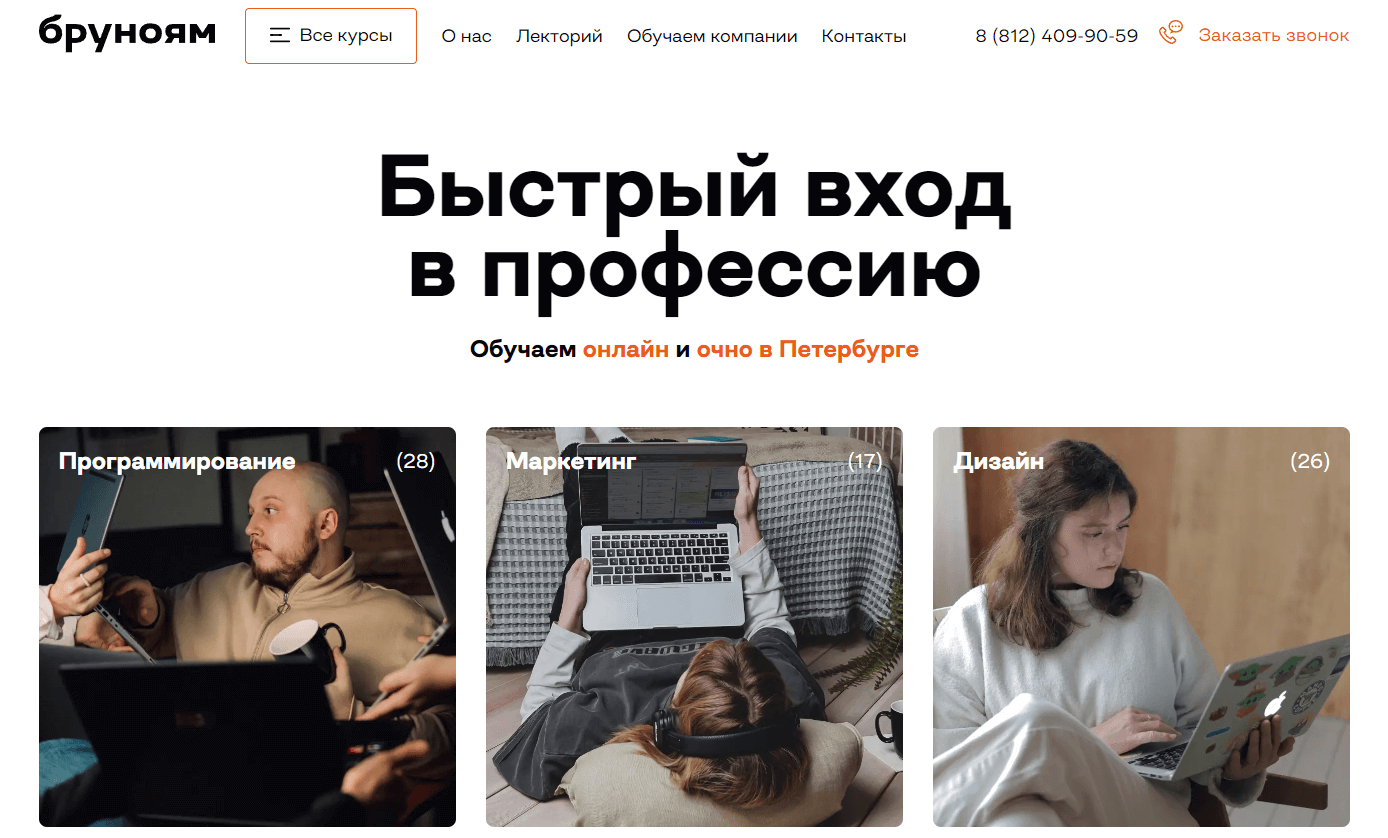
Task: Open Обучаем компании page
Action: pyautogui.click(x=712, y=36)
